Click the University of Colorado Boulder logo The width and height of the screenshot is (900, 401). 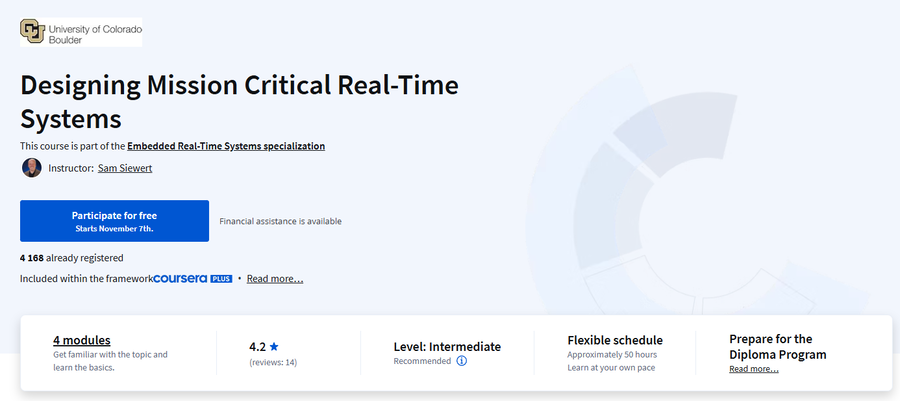[81, 32]
